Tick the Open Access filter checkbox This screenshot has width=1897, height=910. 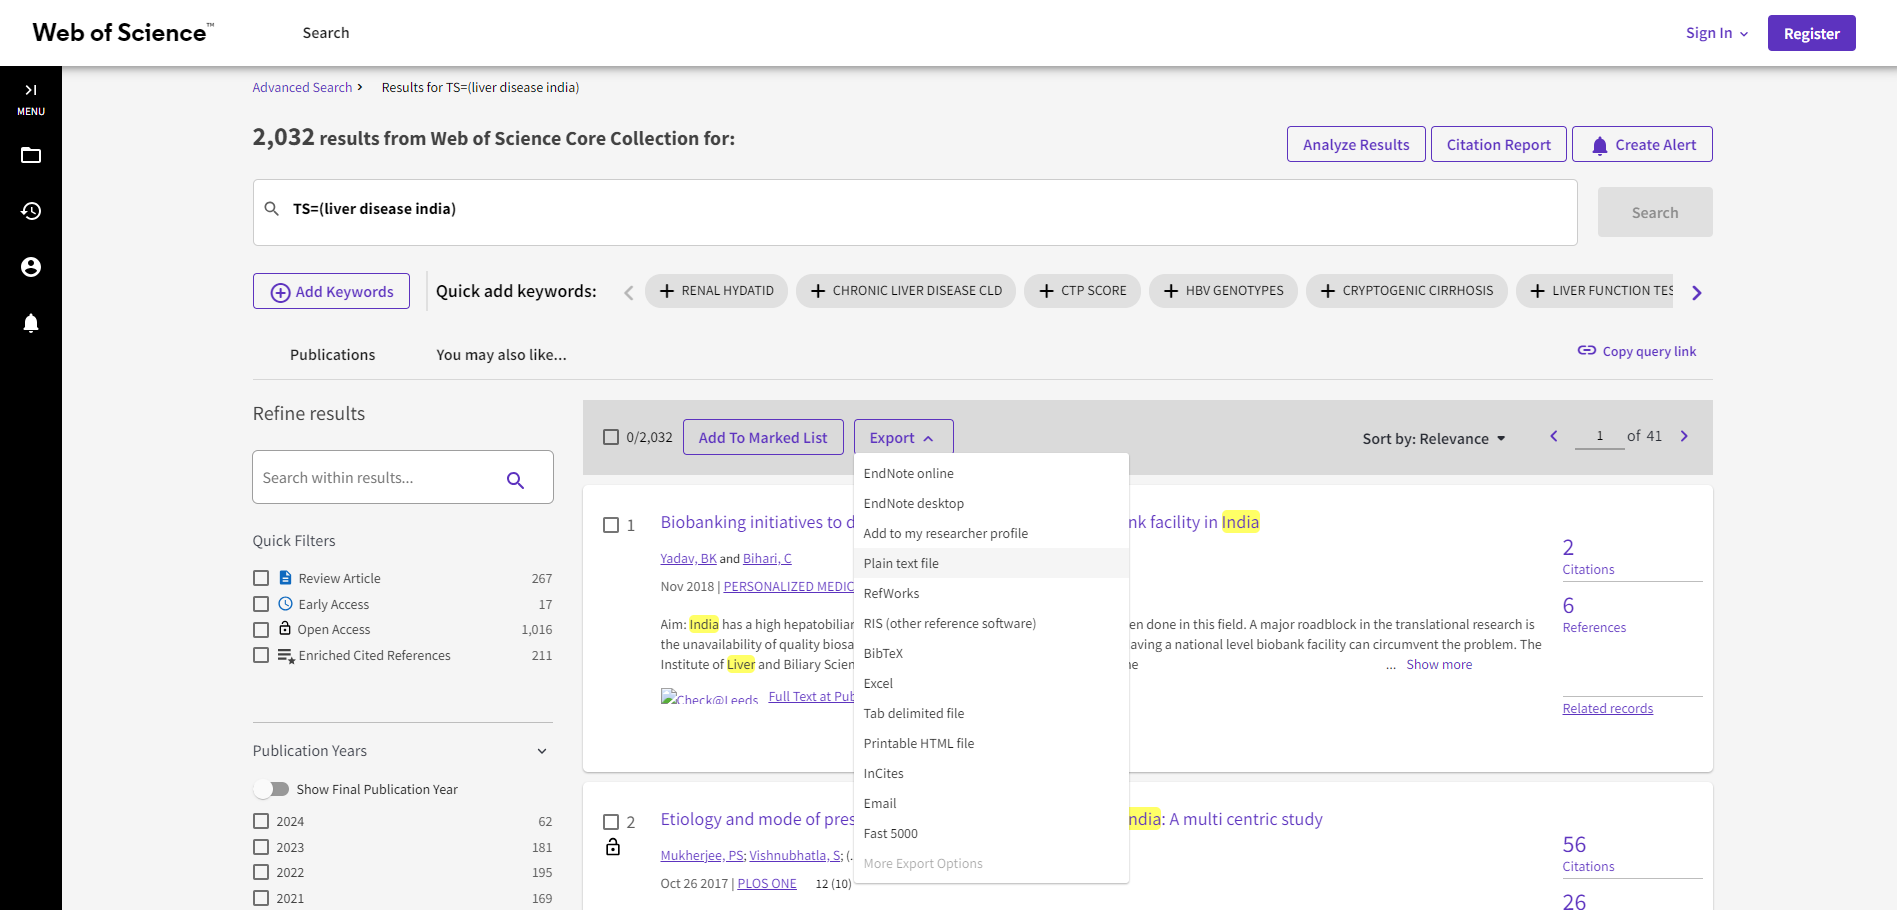(x=261, y=630)
